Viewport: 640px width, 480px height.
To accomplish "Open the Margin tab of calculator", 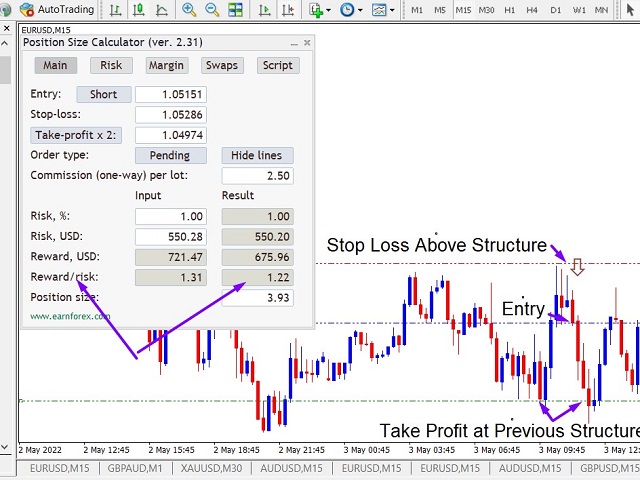I will (167, 65).
